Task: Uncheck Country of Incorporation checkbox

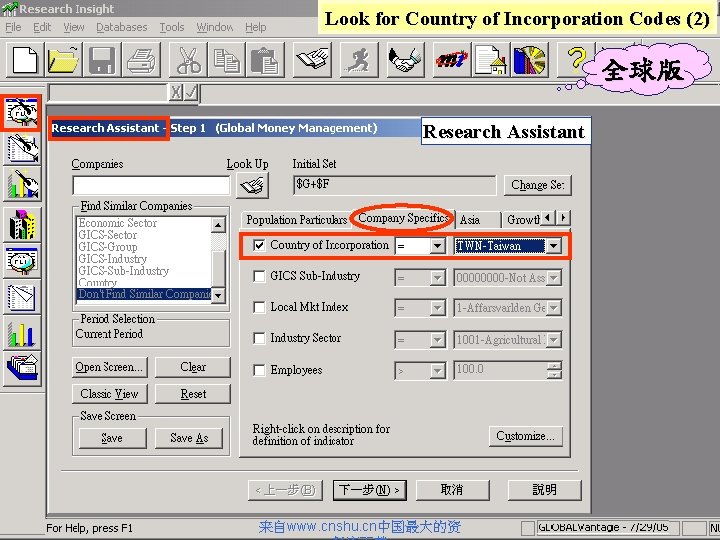Action: (x=259, y=245)
